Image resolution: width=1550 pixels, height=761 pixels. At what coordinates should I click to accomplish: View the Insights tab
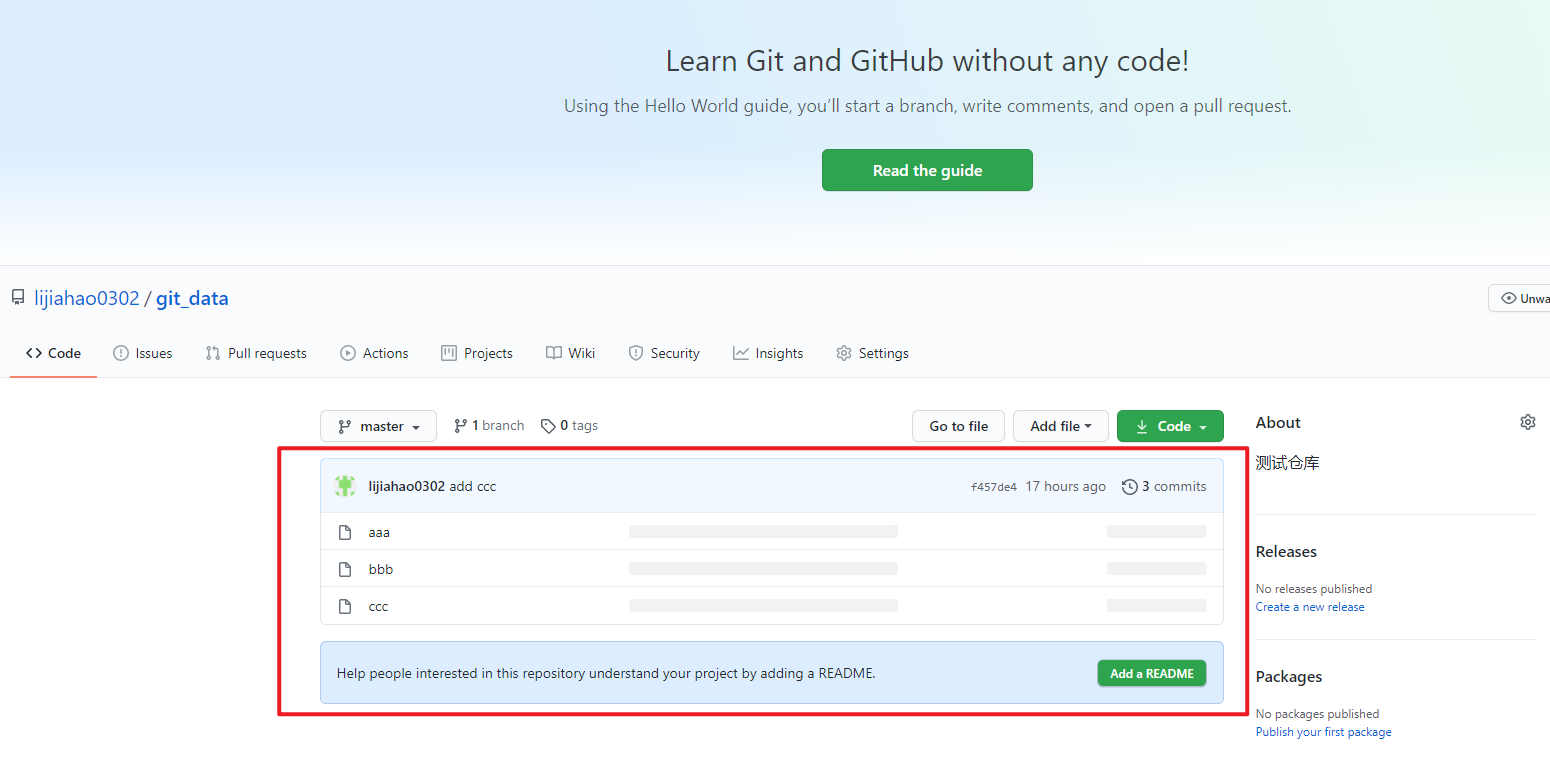pyautogui.click(x=768, y=353)
